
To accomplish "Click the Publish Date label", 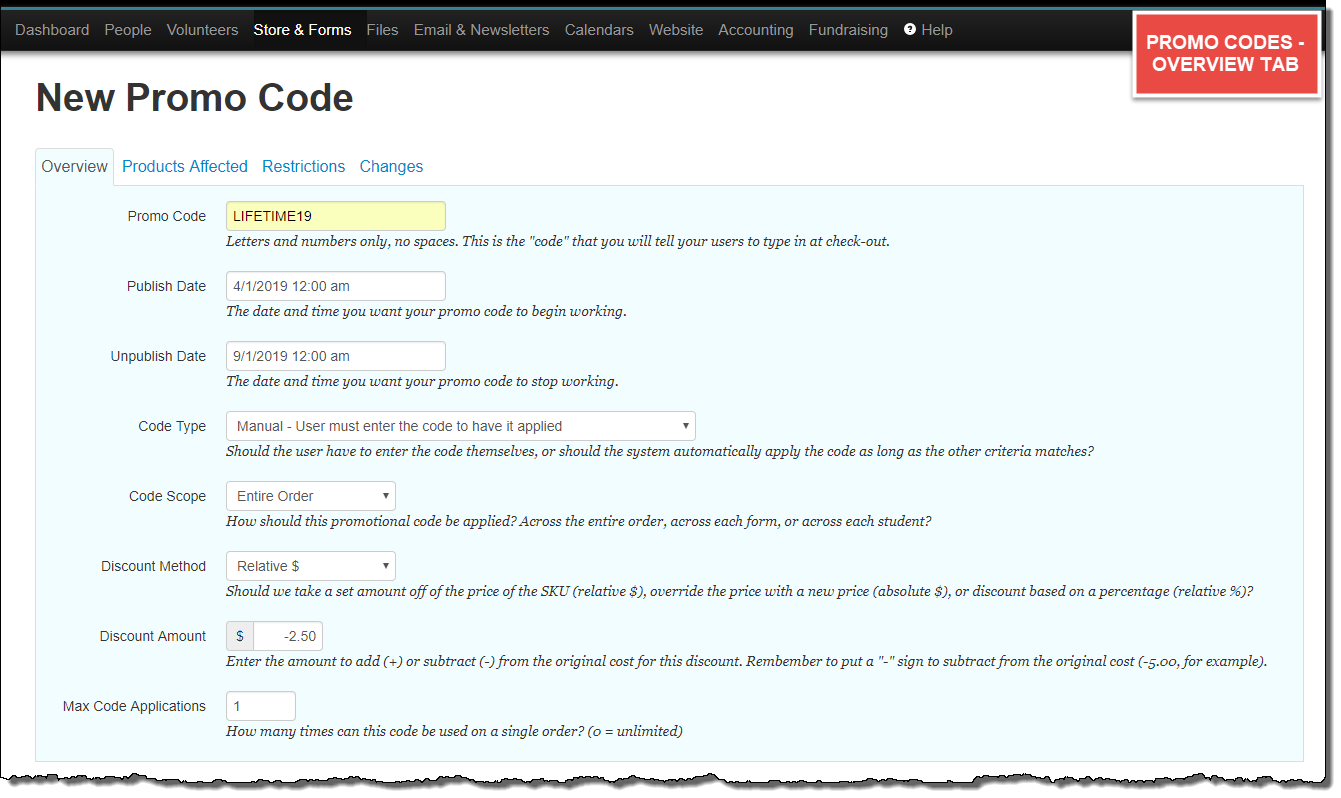I will (x=166, y=286).
